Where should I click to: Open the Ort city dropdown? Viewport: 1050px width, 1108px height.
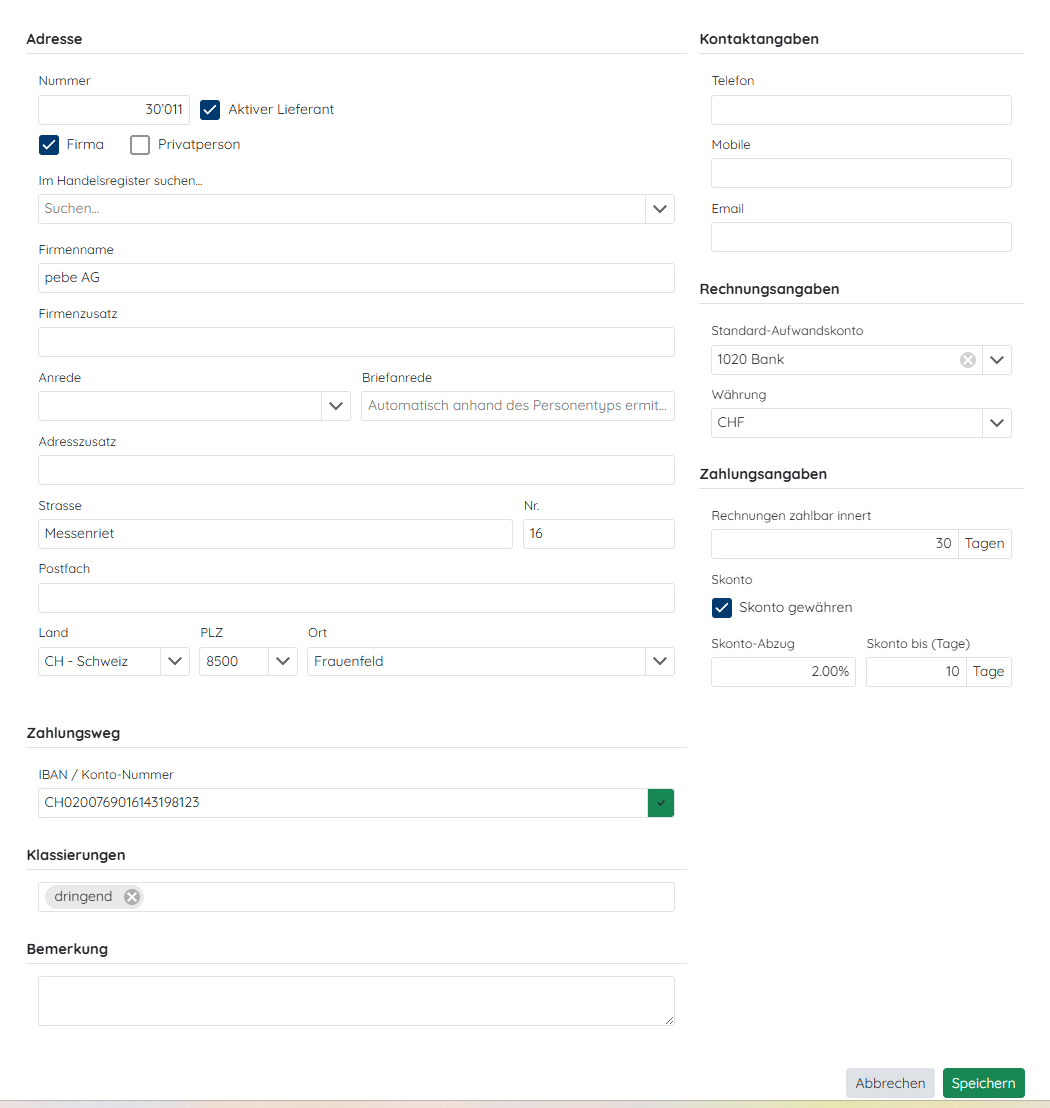(x=660, y=662)
